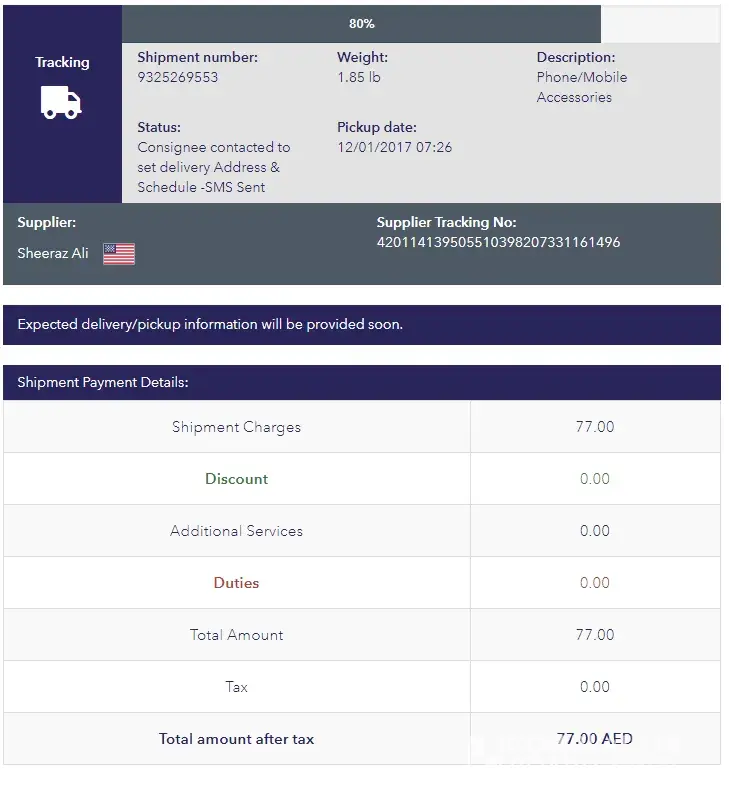The height and width of the screenshot is (798, 729).
Task: Click the red Duties label
Action: click(236, 583)
